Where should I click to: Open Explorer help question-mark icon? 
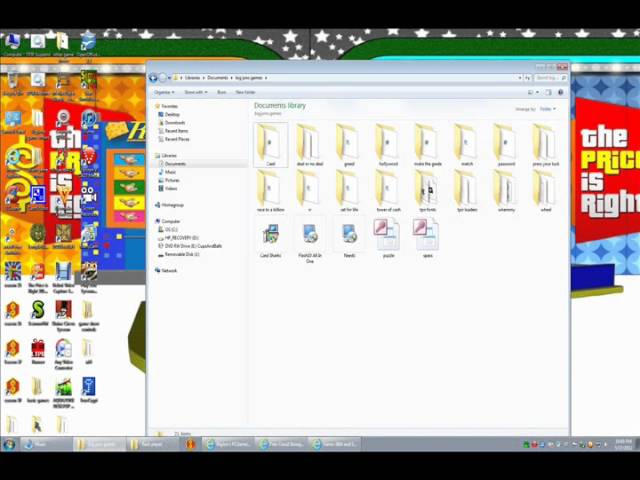point(561,92)
